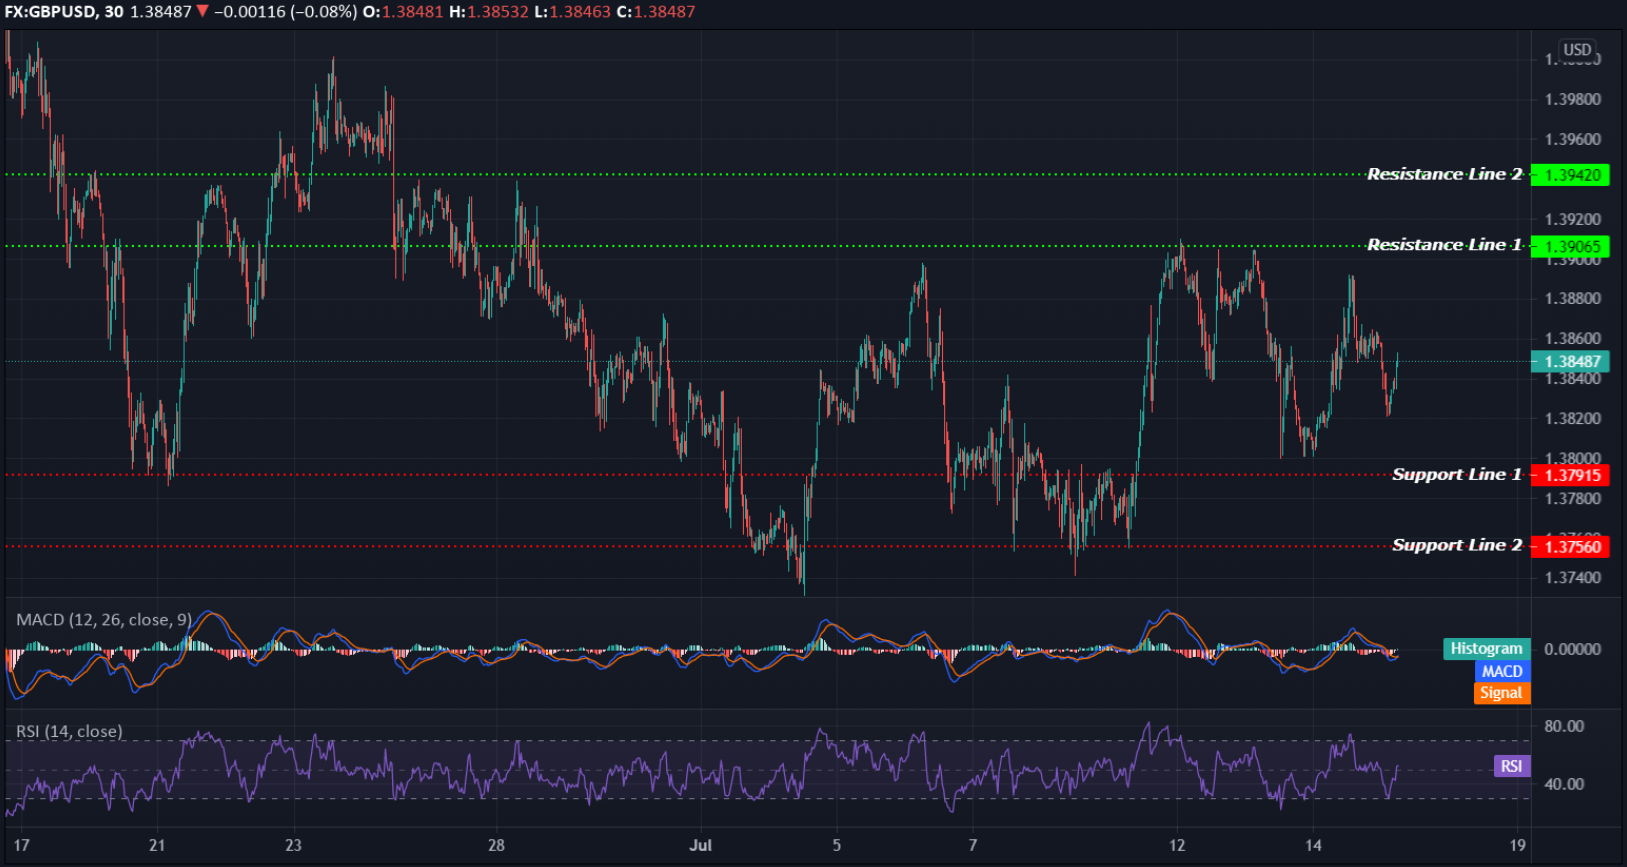The image size is (1627, 867).
Task: Click the 40.00 RSI axis value
Action: click(x=1564, y=784)
